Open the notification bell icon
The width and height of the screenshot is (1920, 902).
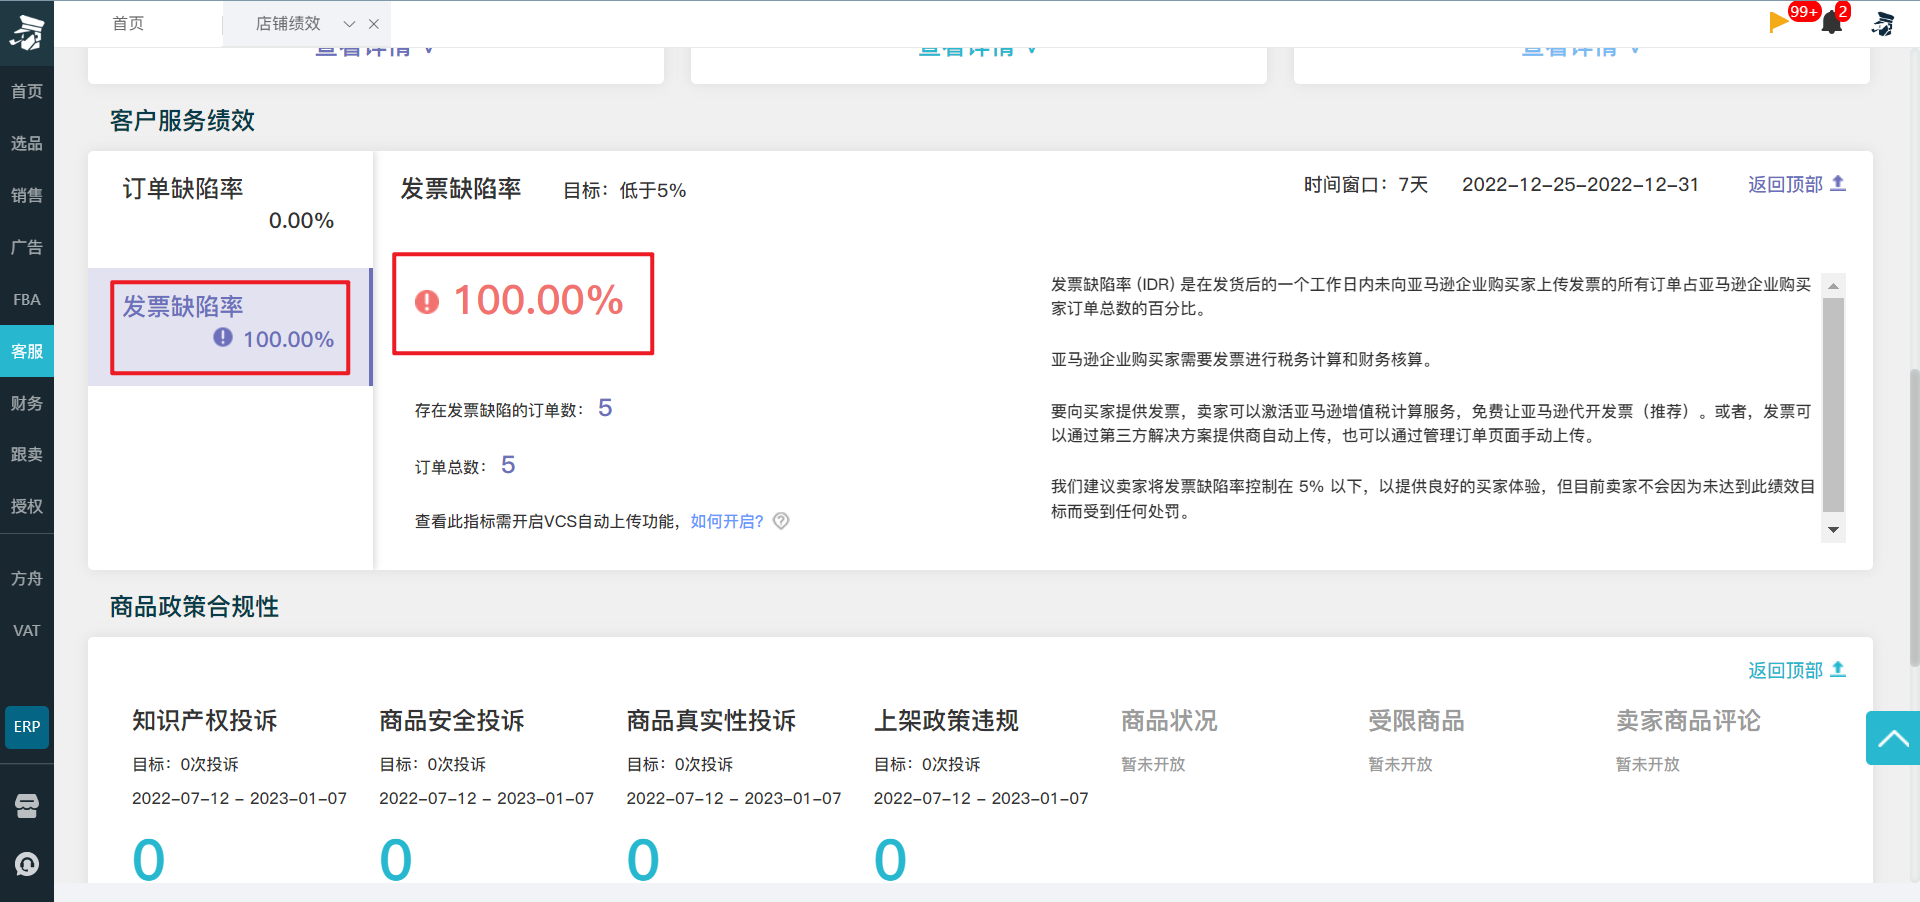pos(1832,22)
